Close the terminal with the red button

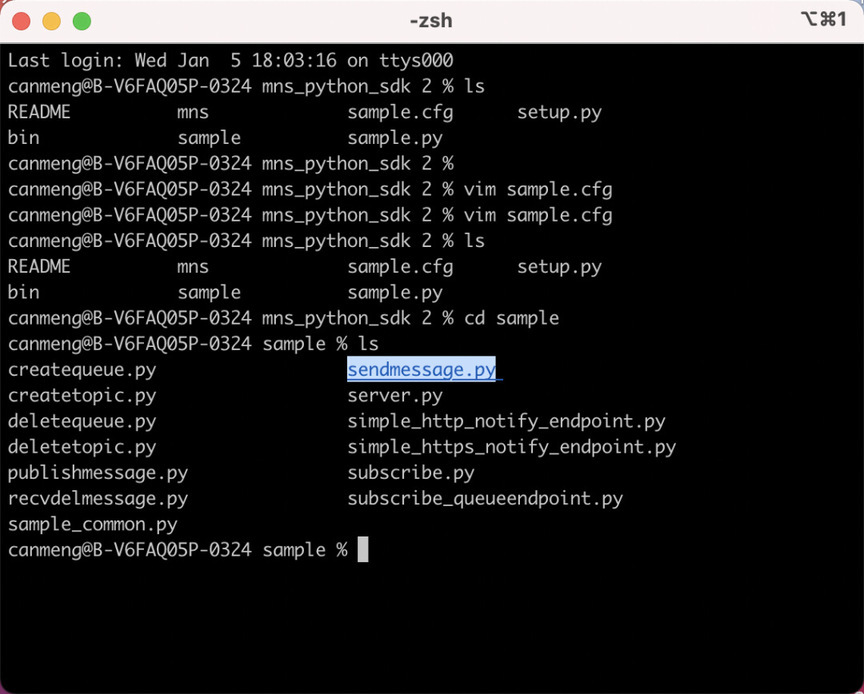click(x=21, y=21)
